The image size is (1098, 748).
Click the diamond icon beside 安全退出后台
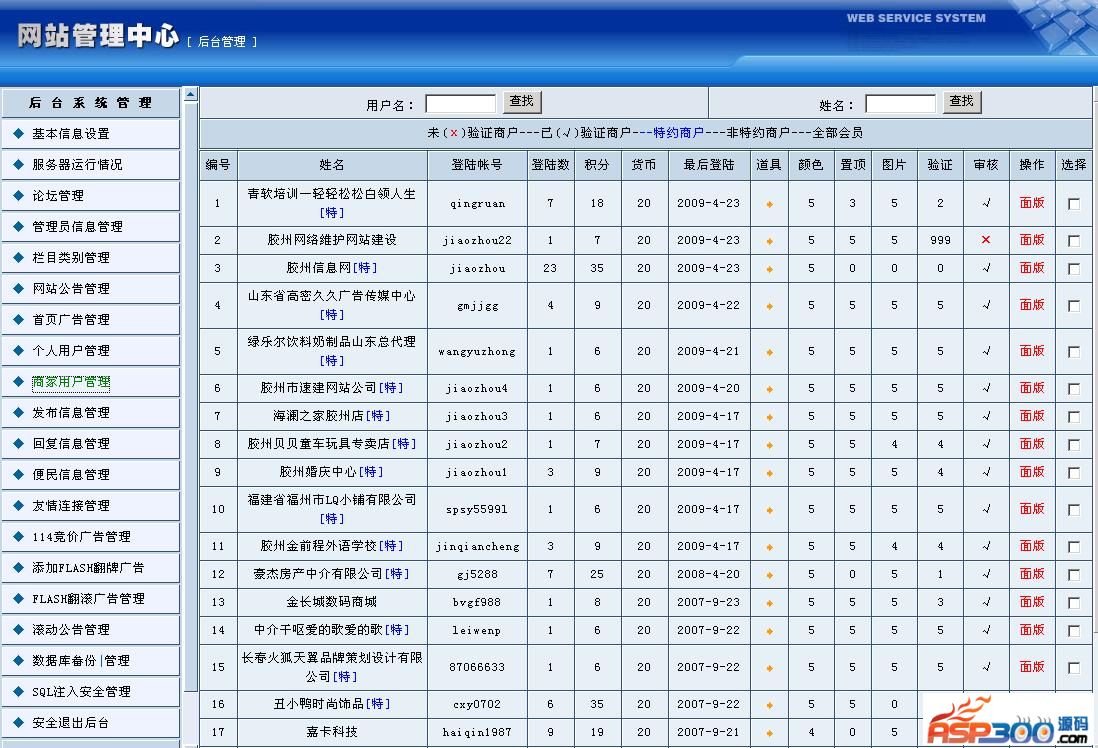pos(18,722)
